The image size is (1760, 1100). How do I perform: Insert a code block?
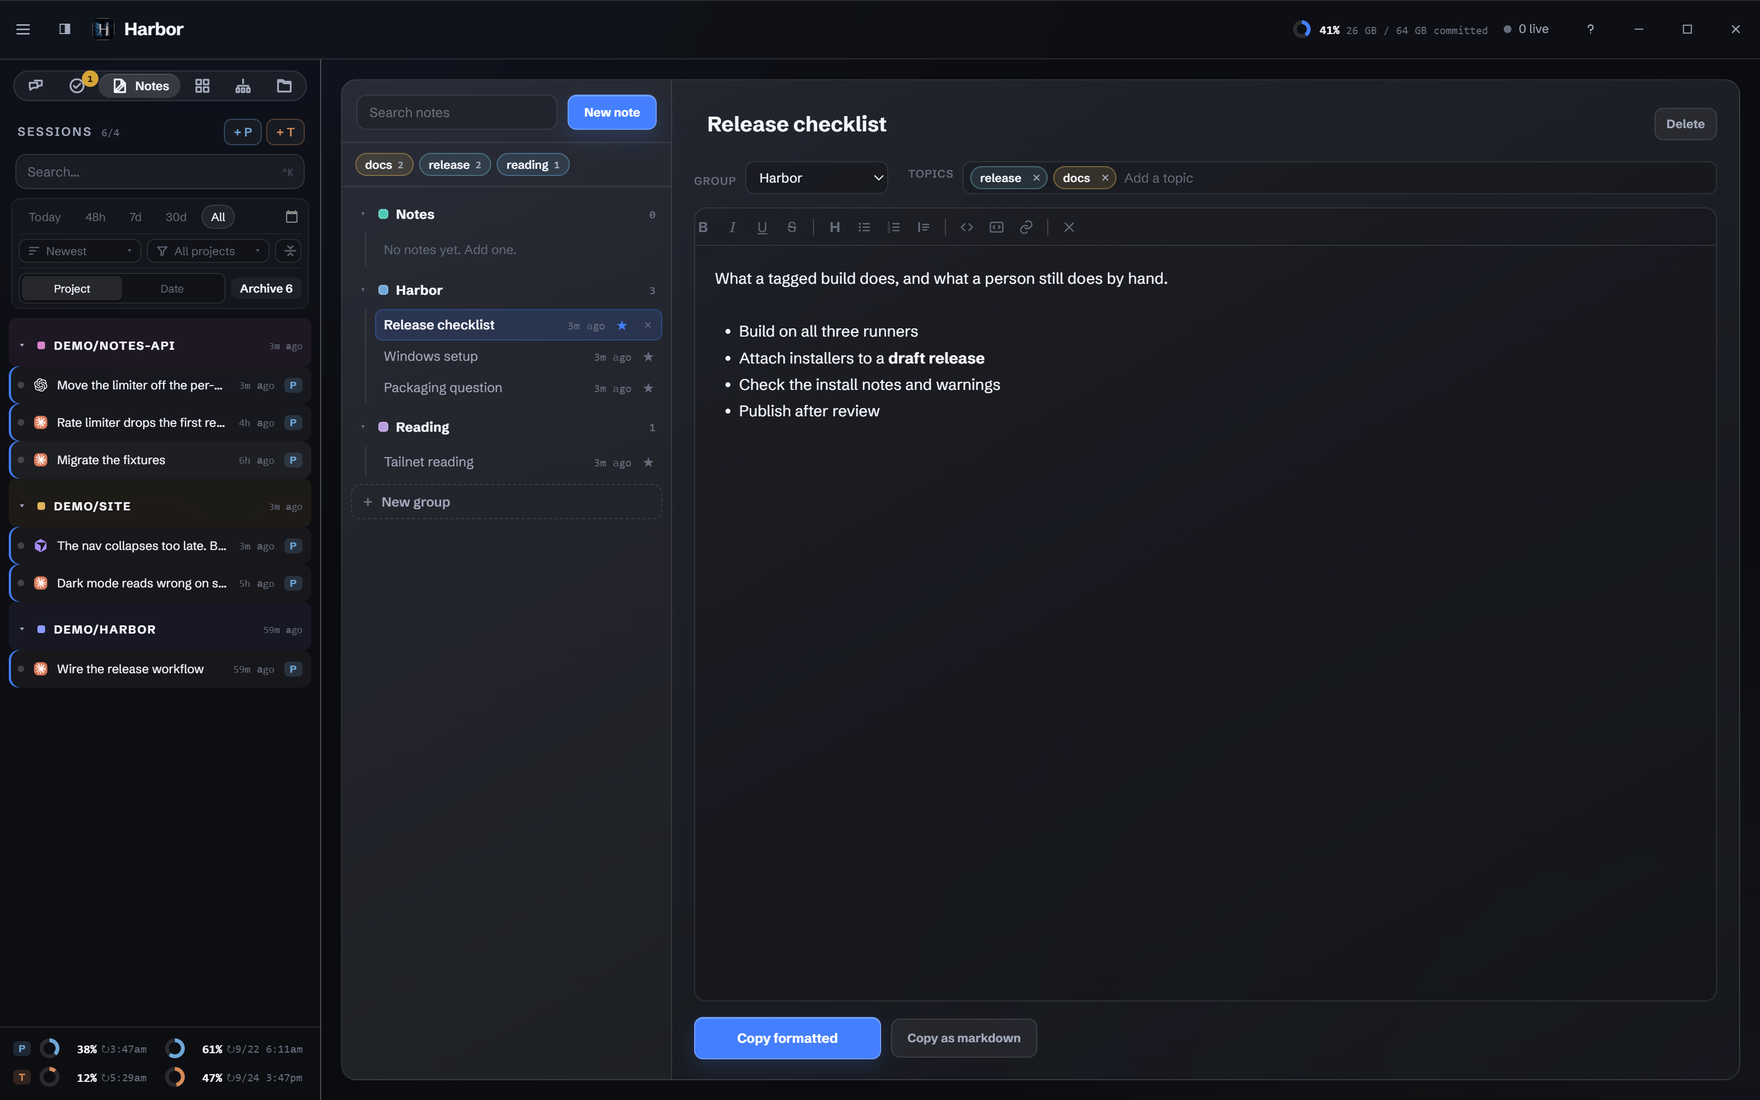coord(996,227)
